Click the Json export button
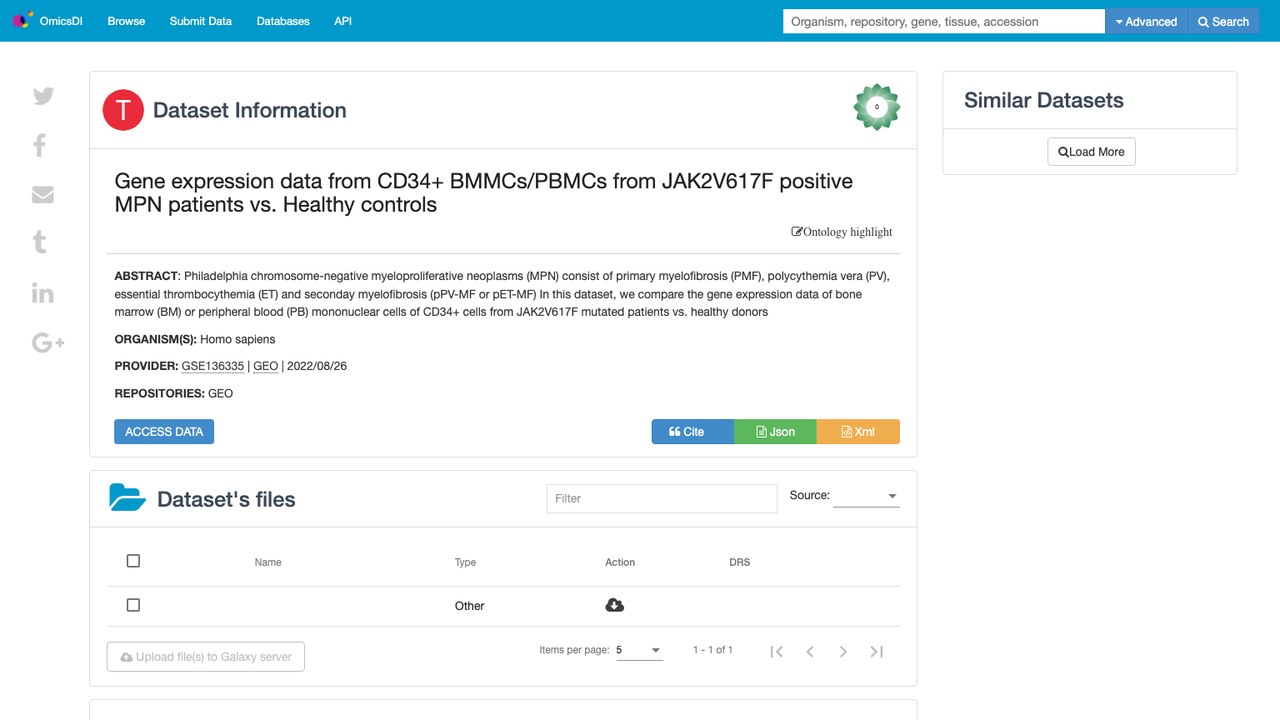 pos(775,432)
